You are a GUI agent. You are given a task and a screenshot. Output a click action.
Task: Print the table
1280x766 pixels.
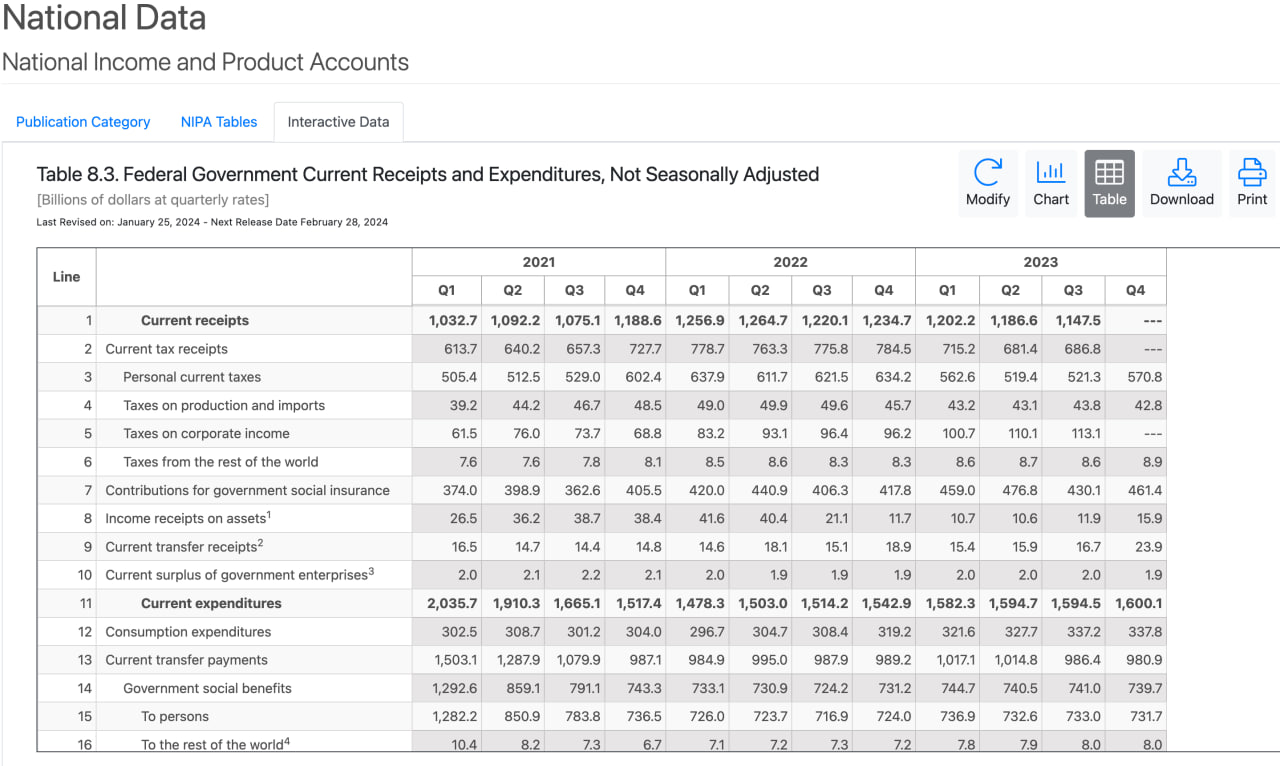click(1252, 184)
